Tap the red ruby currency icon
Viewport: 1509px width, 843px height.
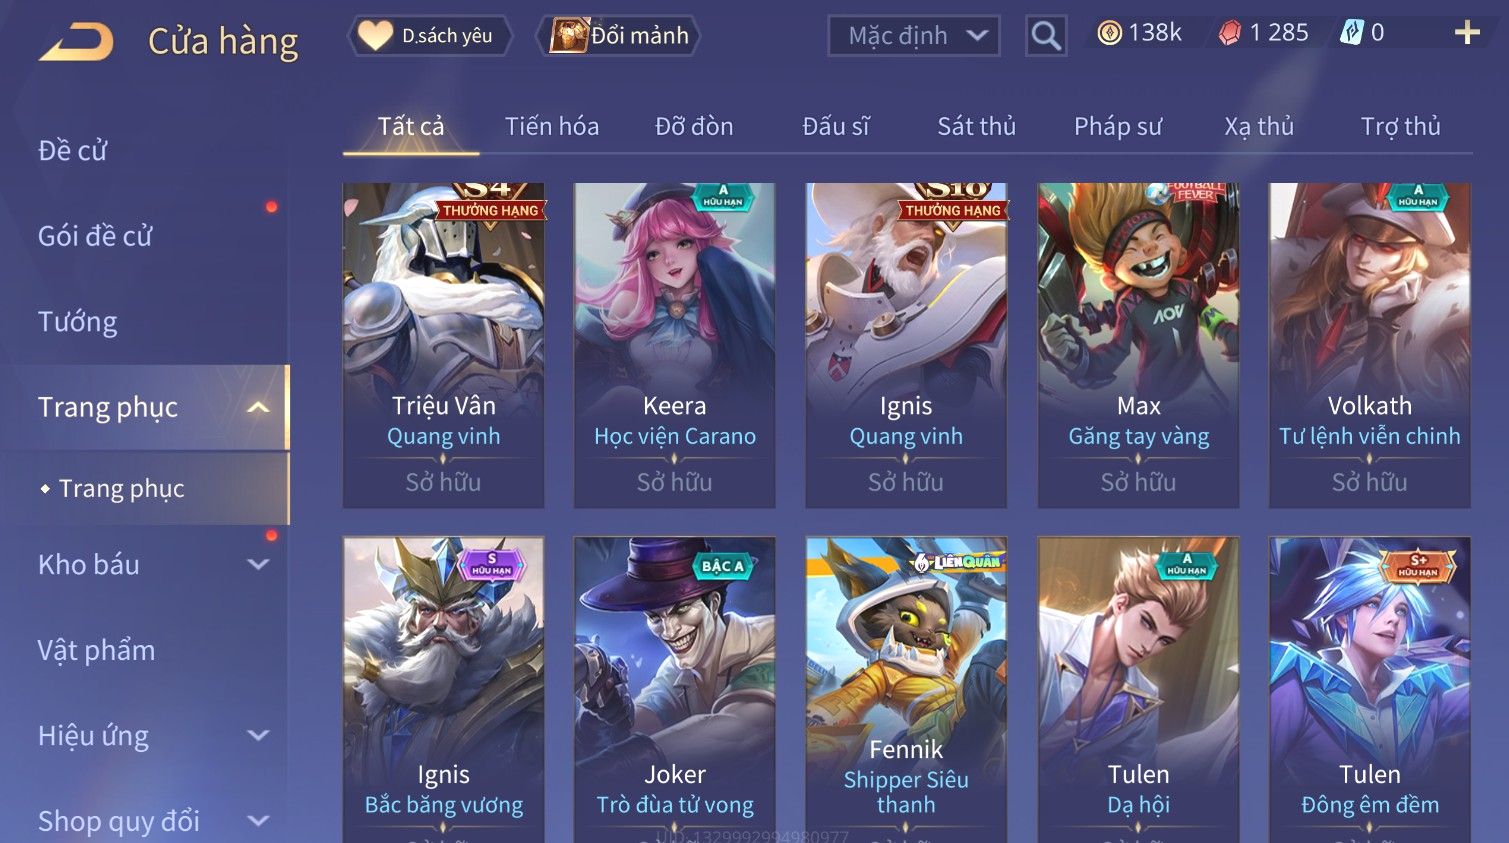click(1229, 33)
